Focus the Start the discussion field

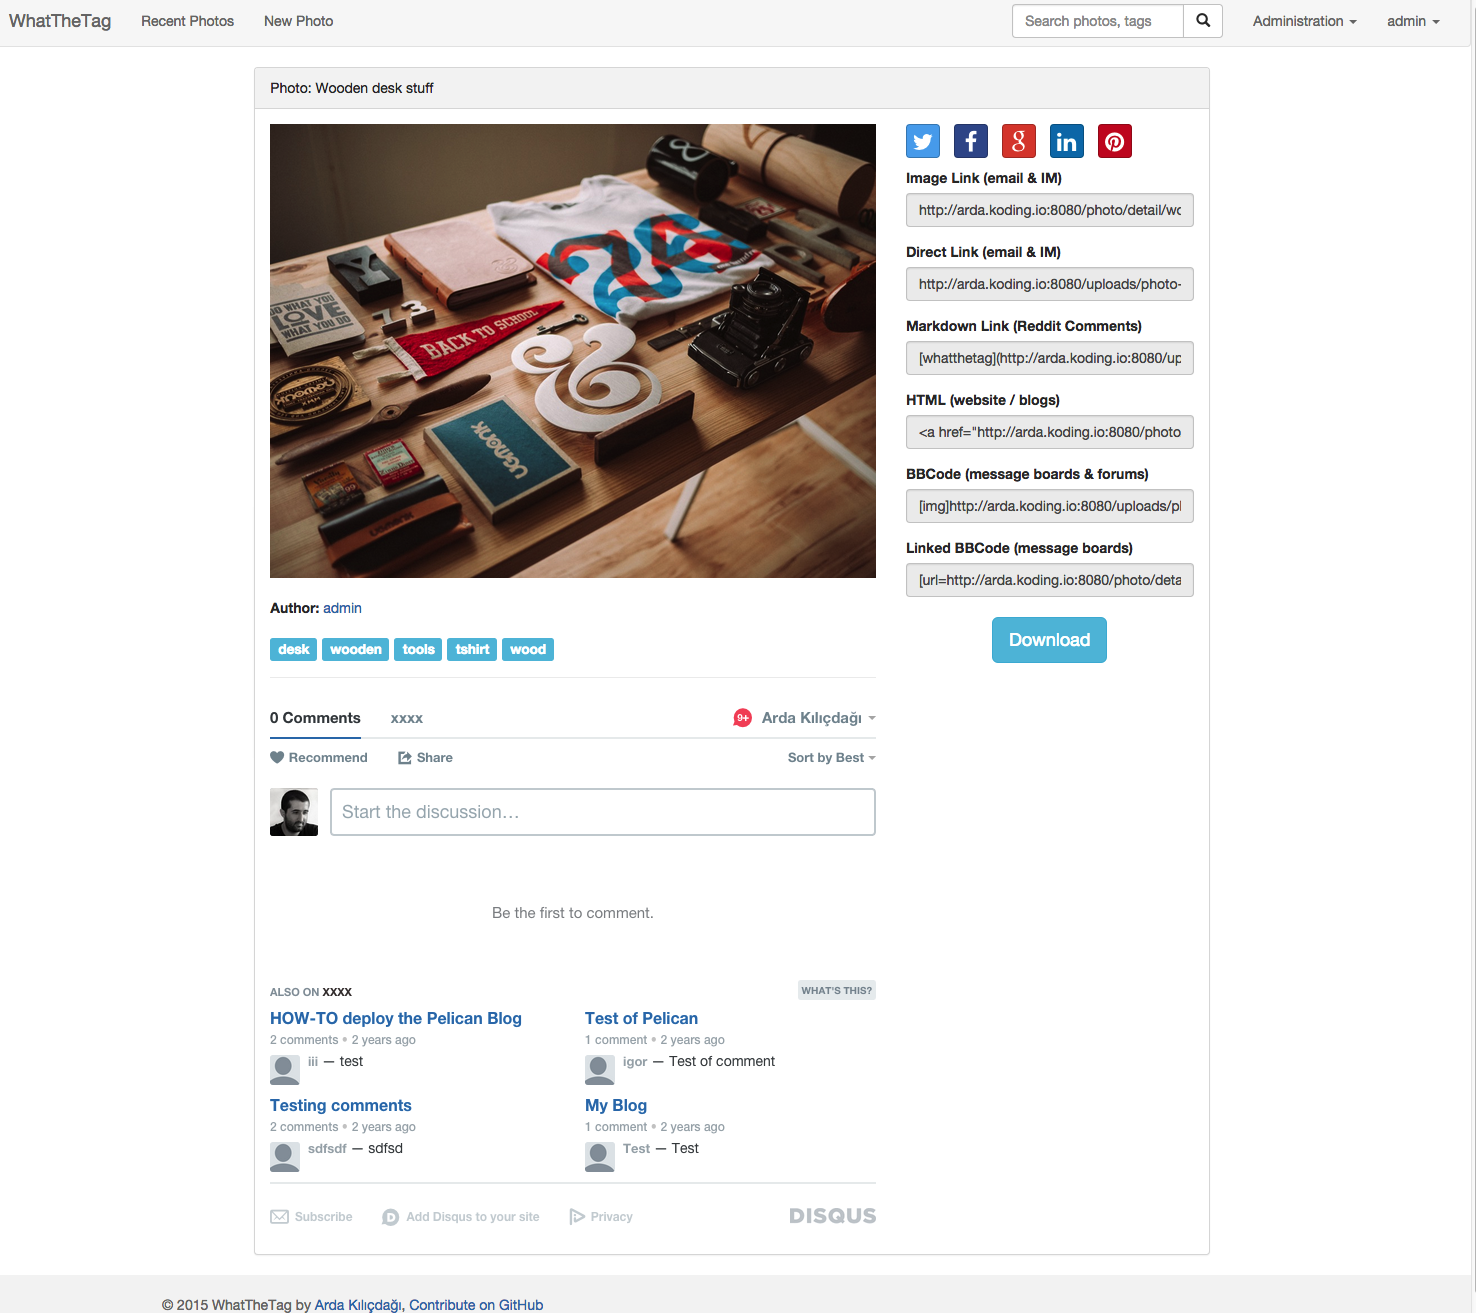(x=603, y=812)
